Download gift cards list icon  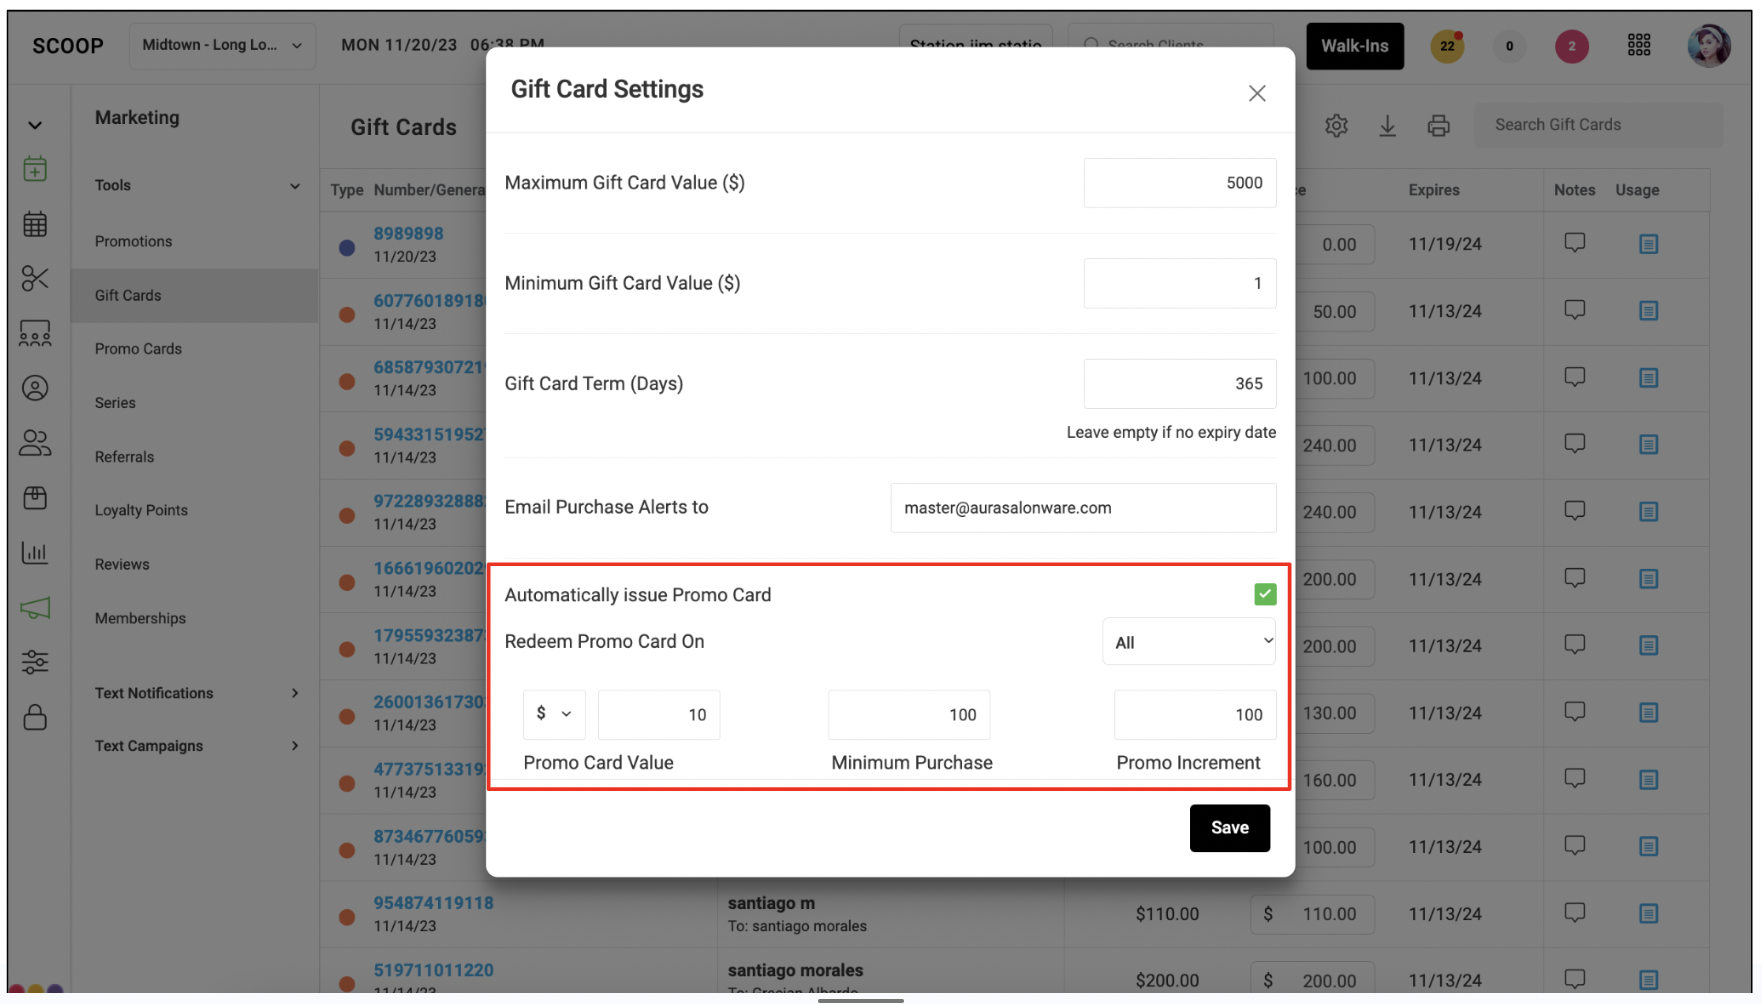click(x=1387, y=126)
